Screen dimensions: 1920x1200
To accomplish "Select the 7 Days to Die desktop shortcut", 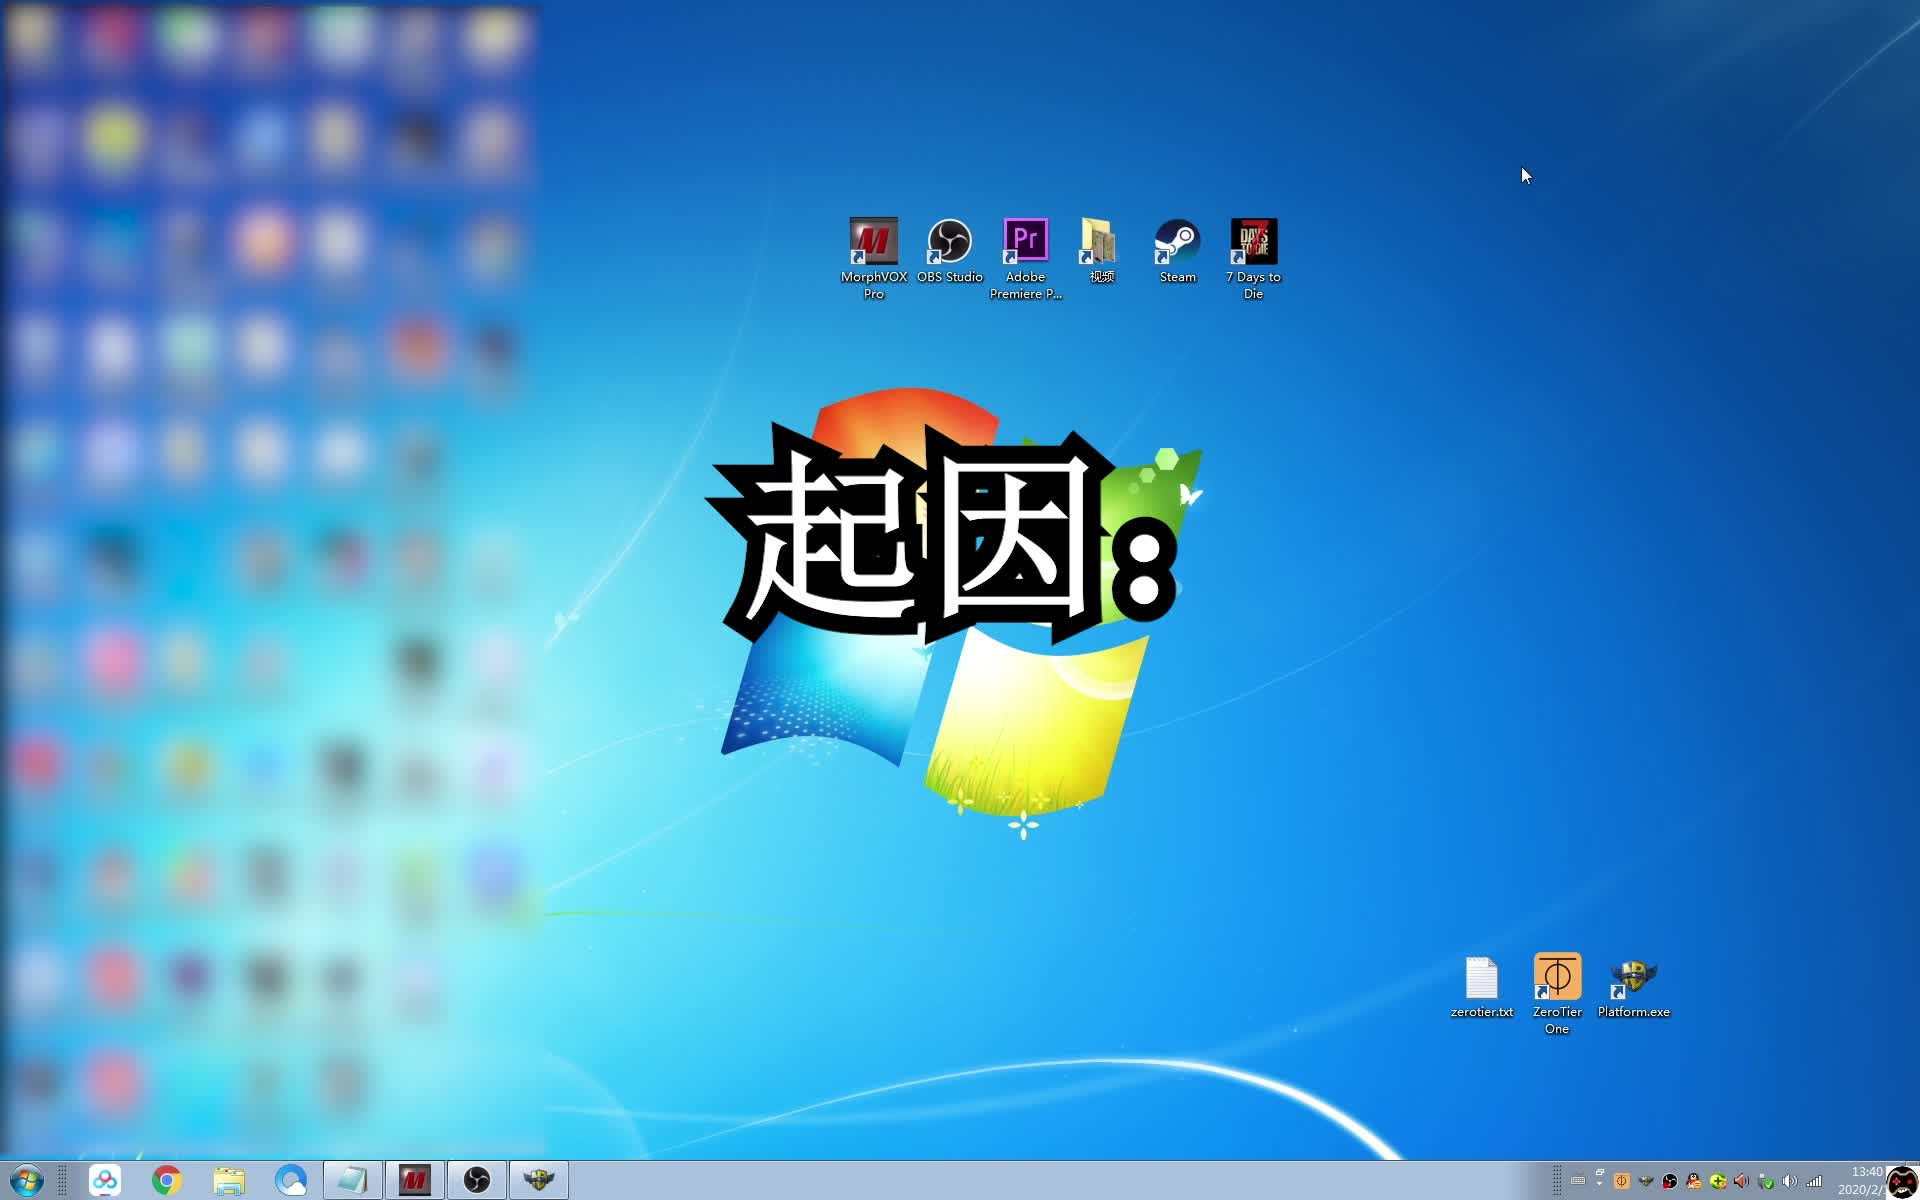I will (x=1253, y=258).
